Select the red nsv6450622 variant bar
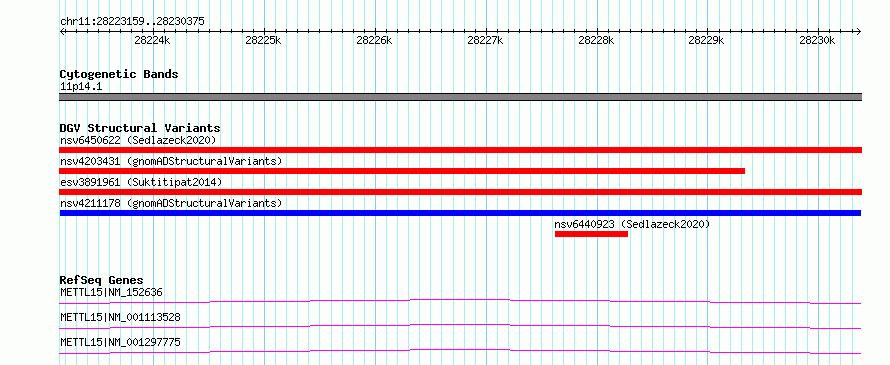The height and width of the screenshot is (365, 890). (x=460, y=150)
